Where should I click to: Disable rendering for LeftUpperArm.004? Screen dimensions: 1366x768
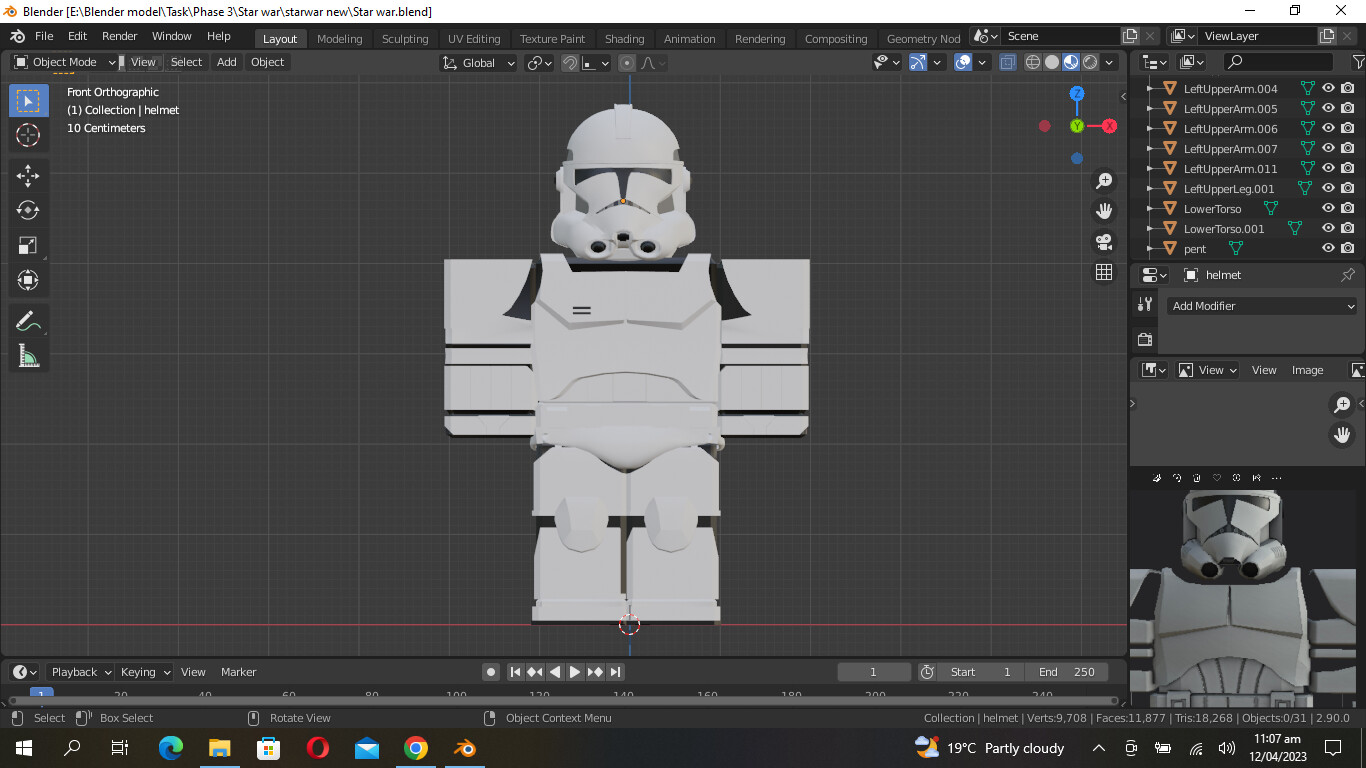tap(1348, 88)
